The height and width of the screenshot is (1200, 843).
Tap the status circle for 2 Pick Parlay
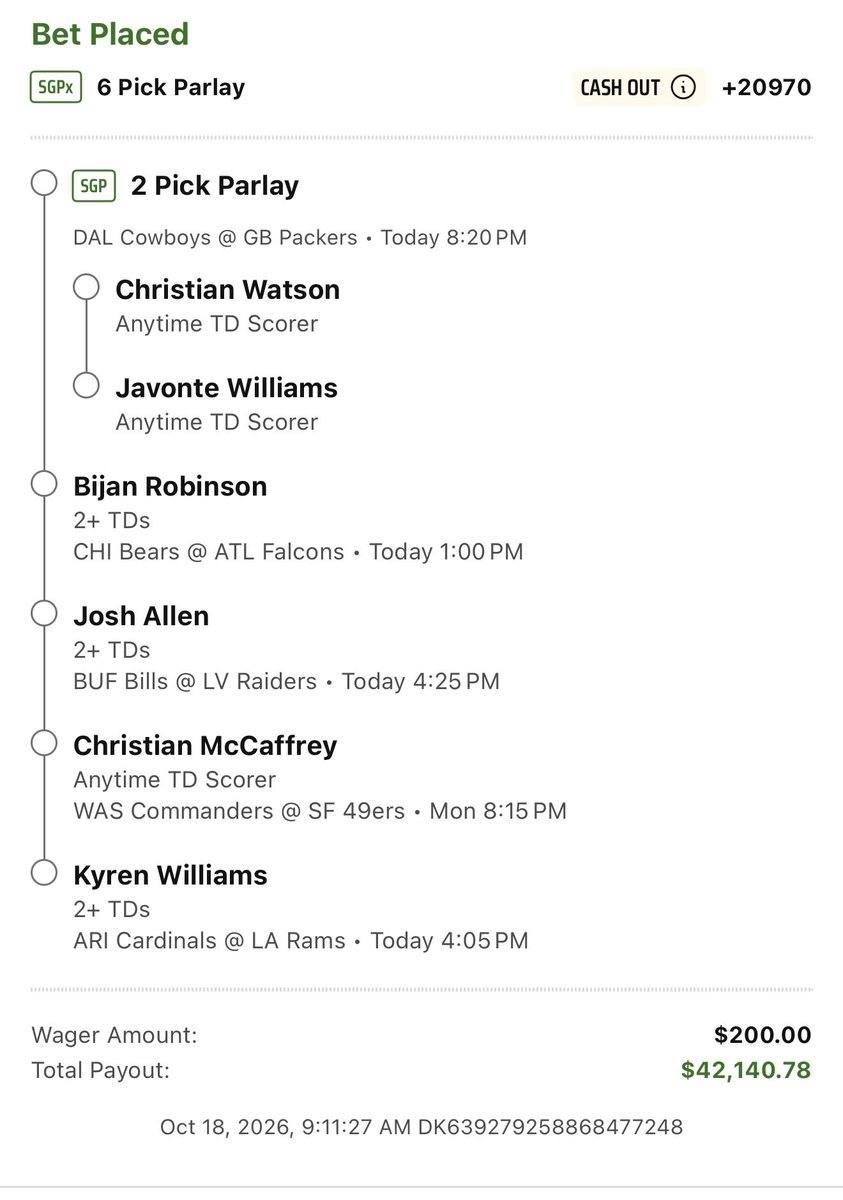click(44, 184)
